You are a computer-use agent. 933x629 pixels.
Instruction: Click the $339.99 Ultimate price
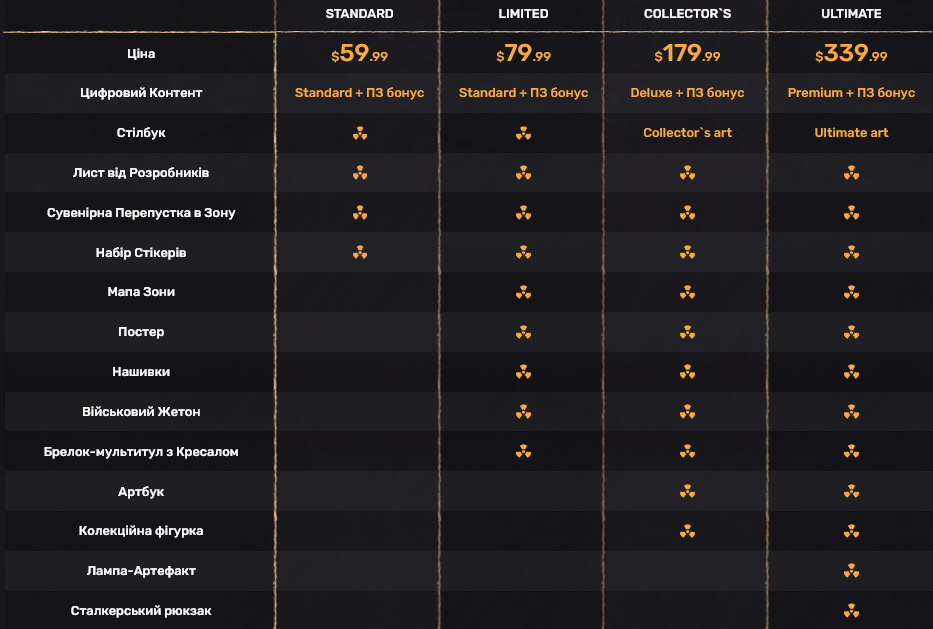pos(851,54)
